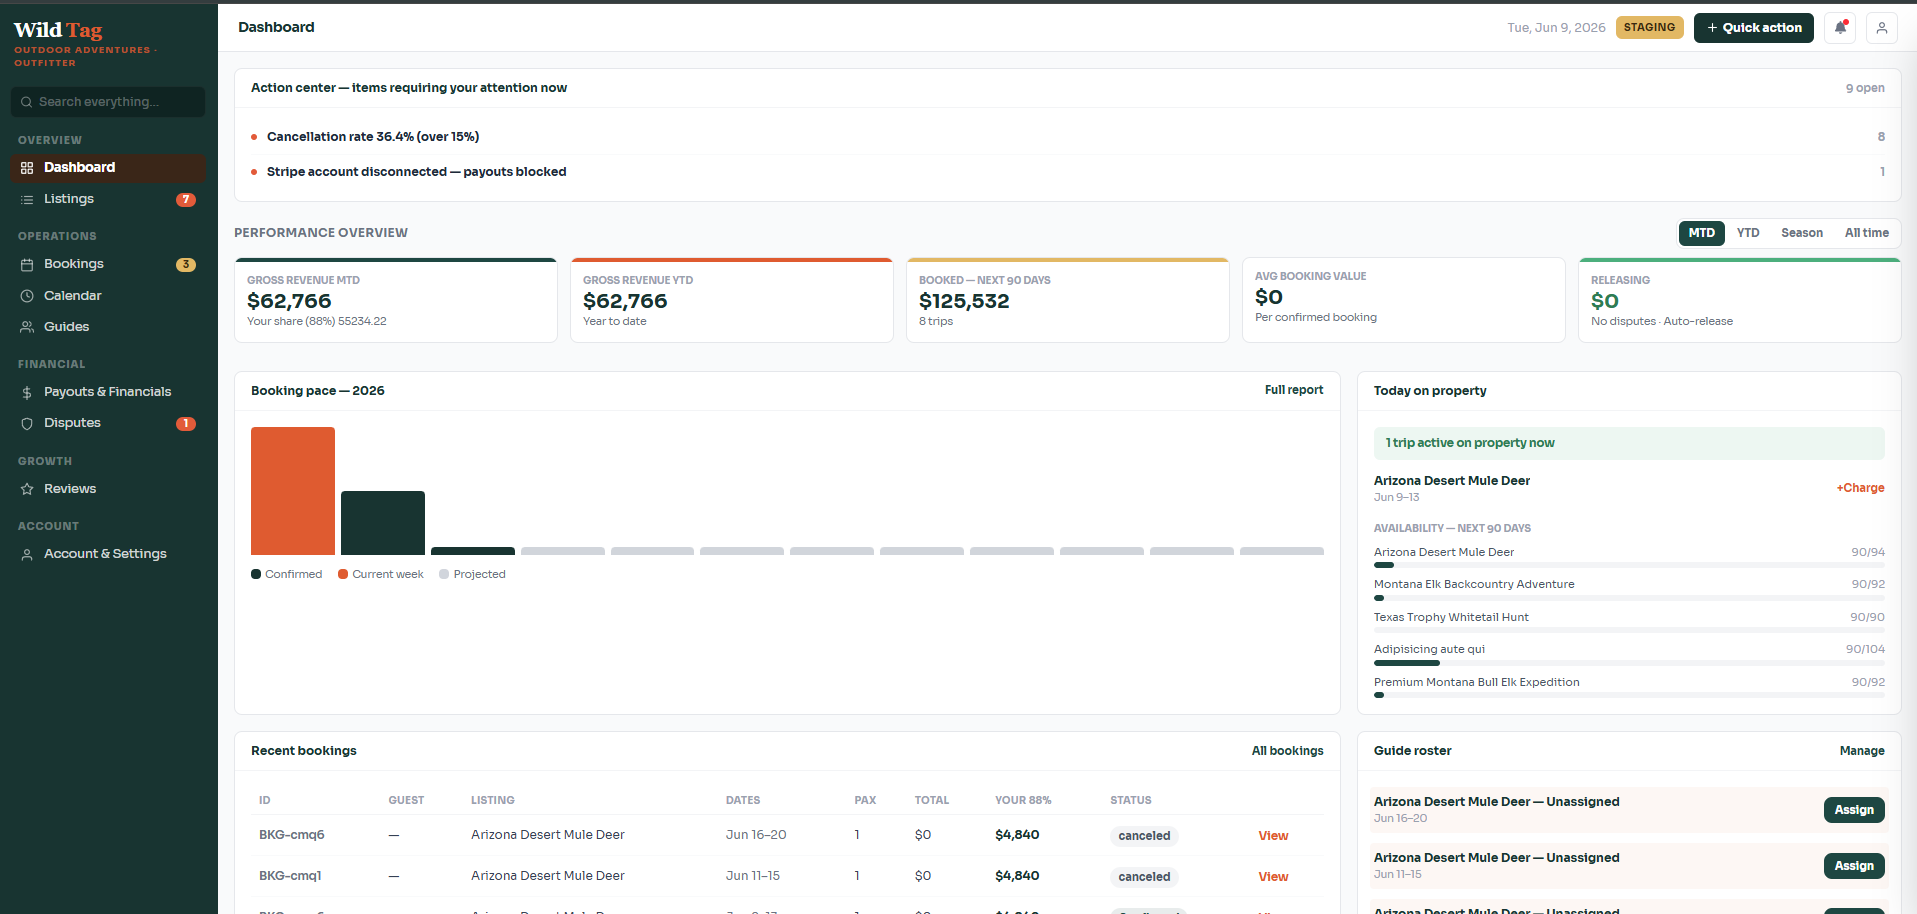The height and width of the screenshot is (914, 1917).
Task: Click the Avg Booking Value card
Action: (x=1404, y=300)
